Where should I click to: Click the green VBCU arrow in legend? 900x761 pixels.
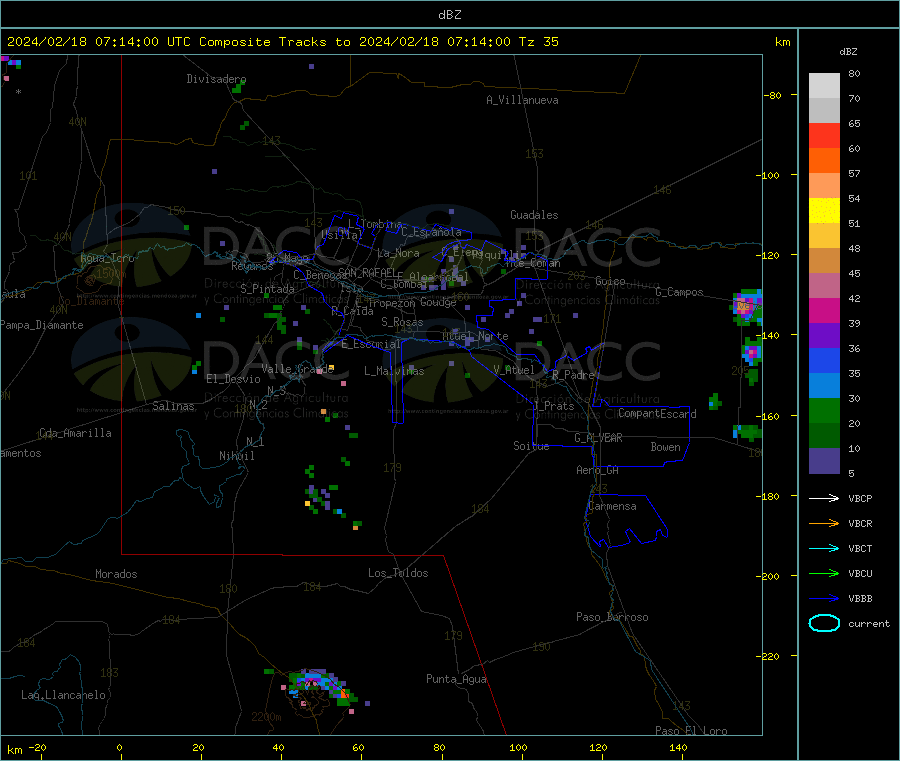(824, 573)
